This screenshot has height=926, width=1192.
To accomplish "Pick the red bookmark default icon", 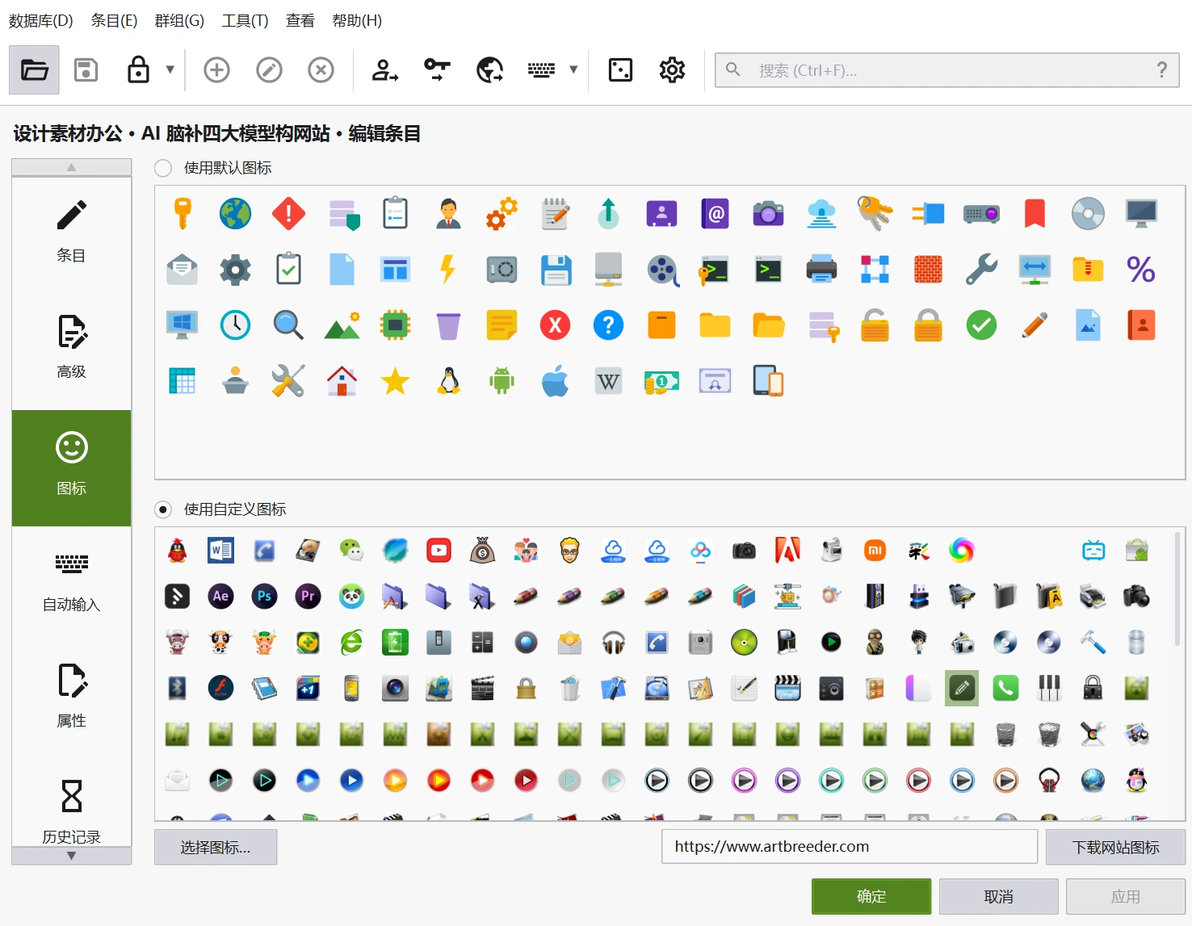I will [x=1035, y=214].
